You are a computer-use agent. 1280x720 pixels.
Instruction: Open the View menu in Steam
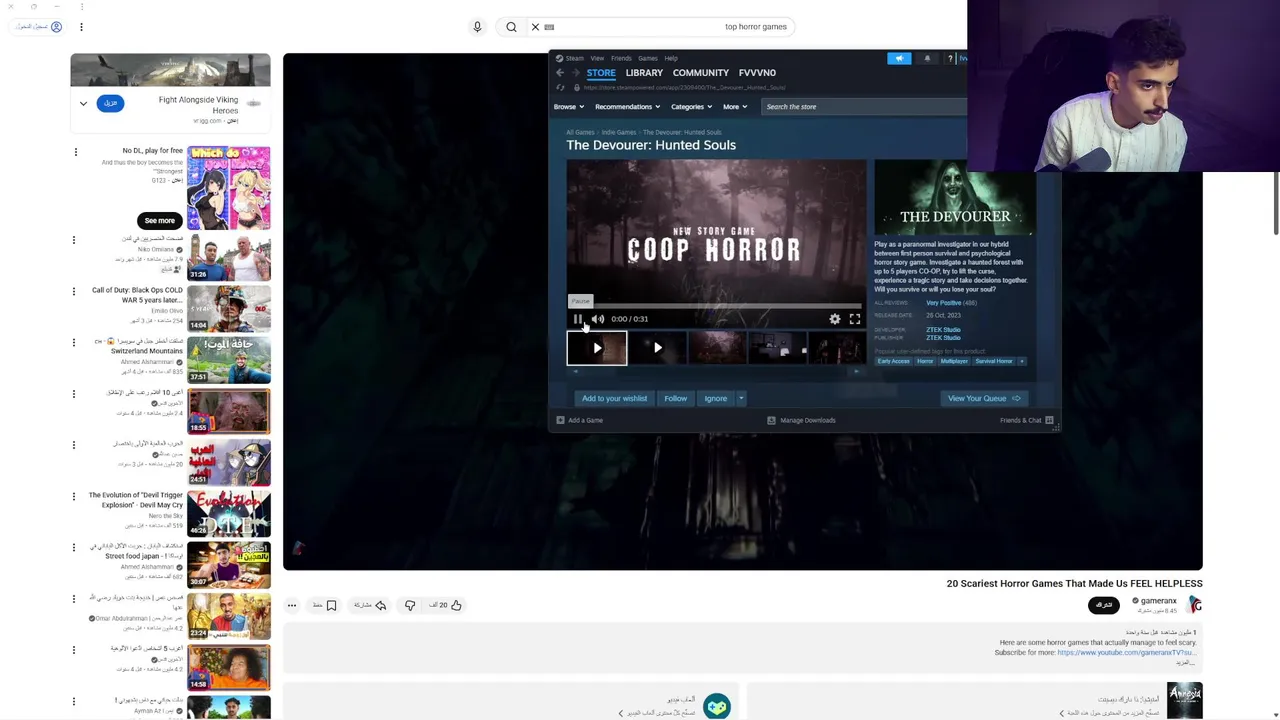pos(597,58)
